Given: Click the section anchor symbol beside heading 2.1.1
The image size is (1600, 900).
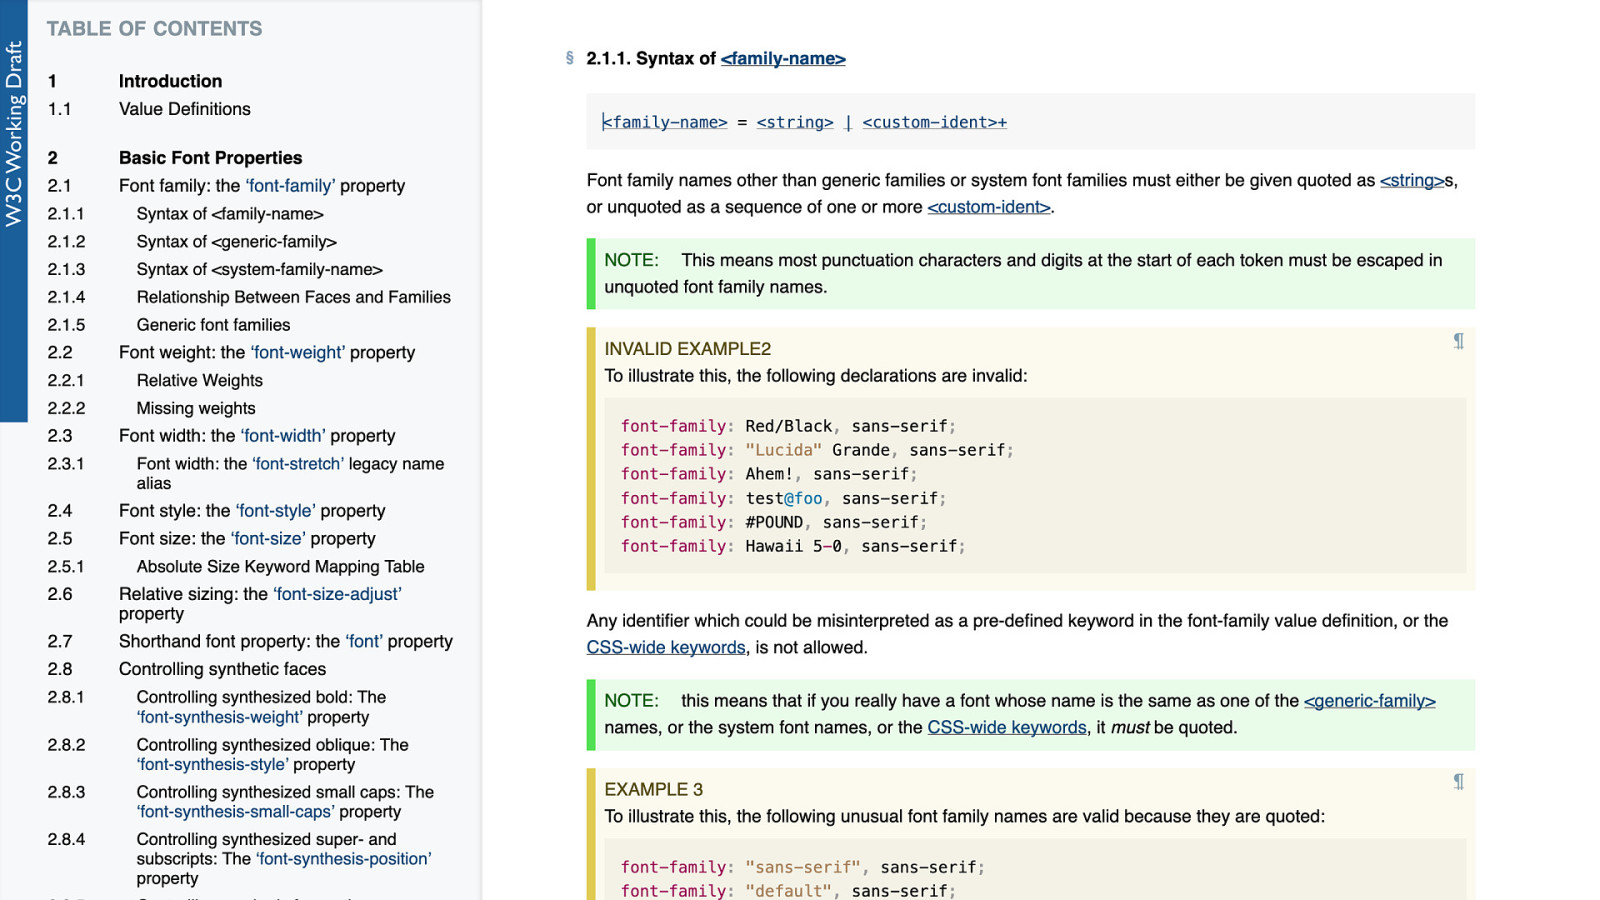Looking at the screenshot, I should 570,58.
